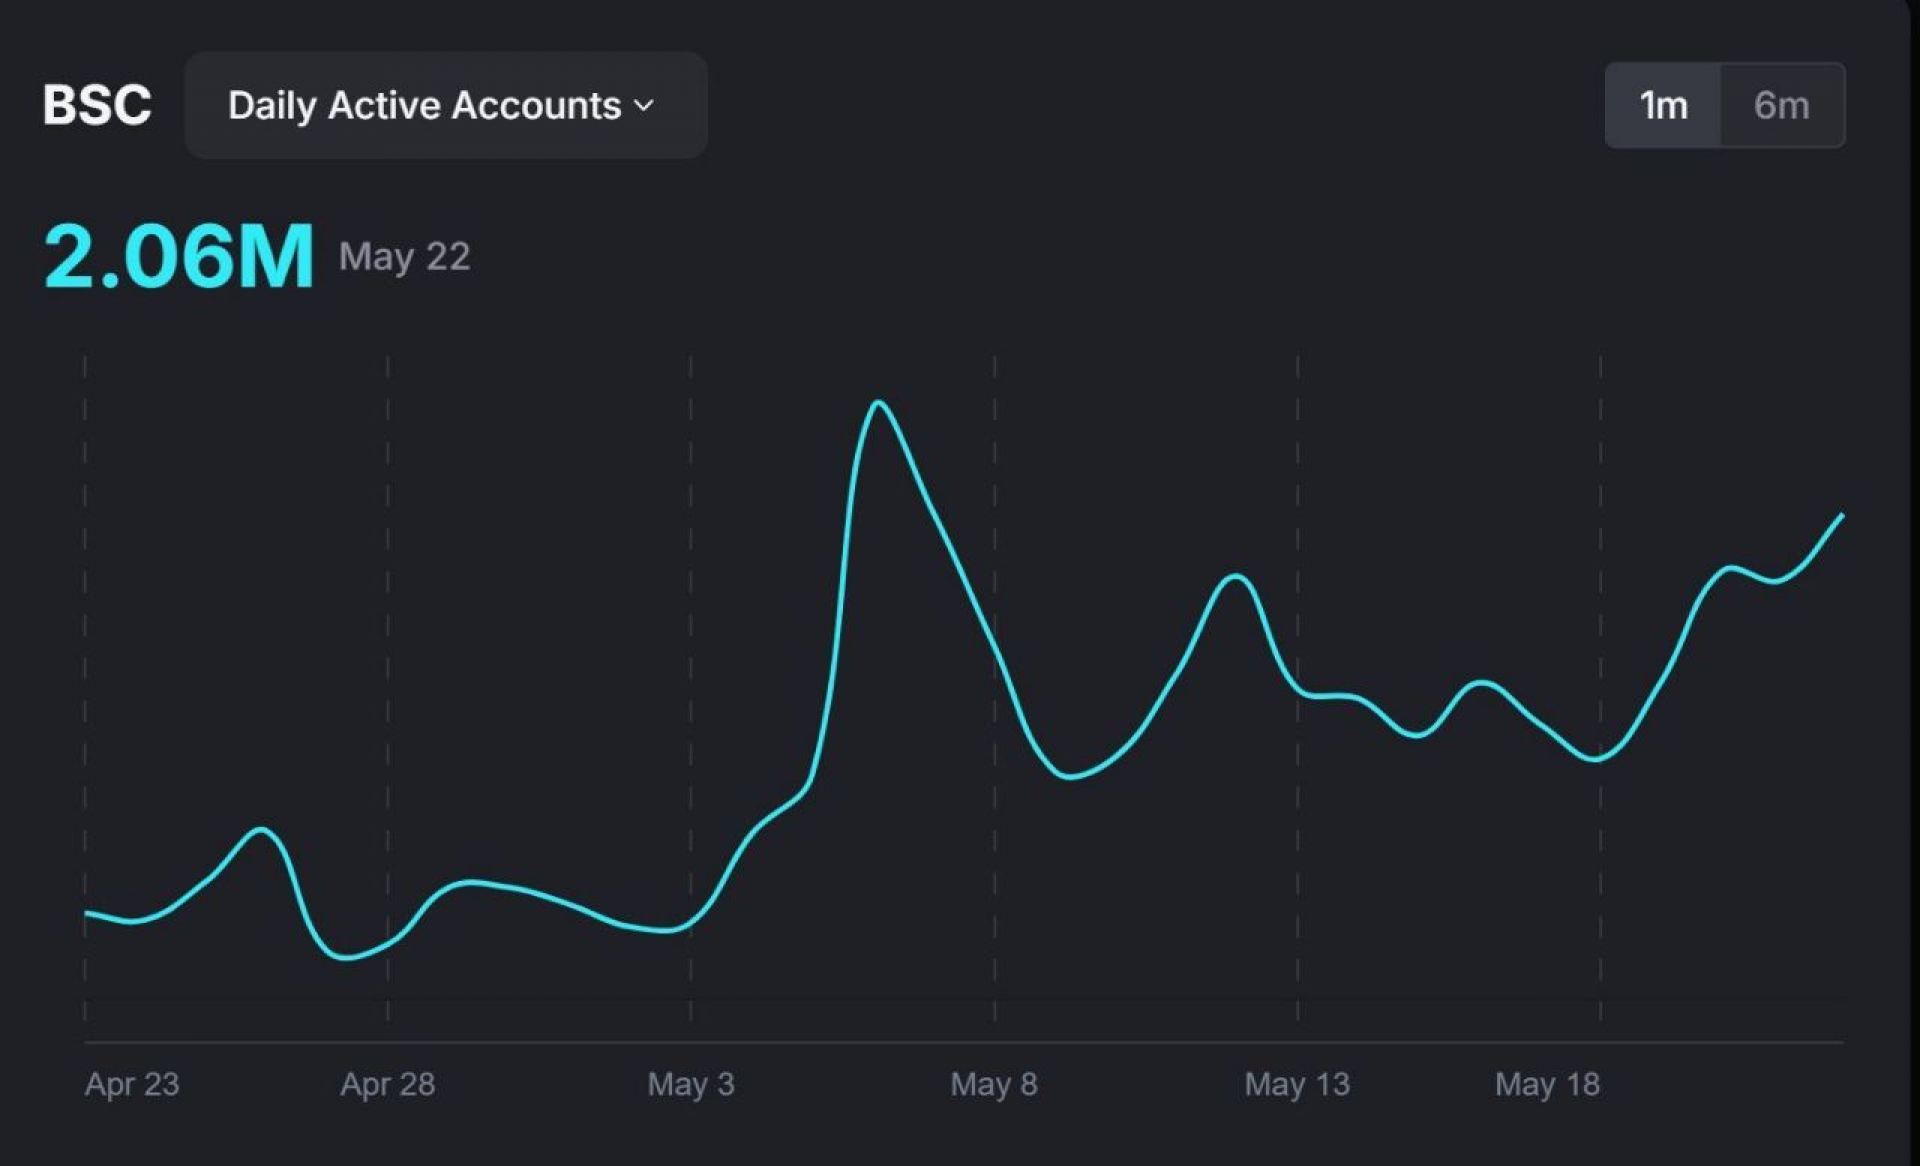
Task: Click the May 22 date label
Action: pyautogui.click(x=404, y=257)
